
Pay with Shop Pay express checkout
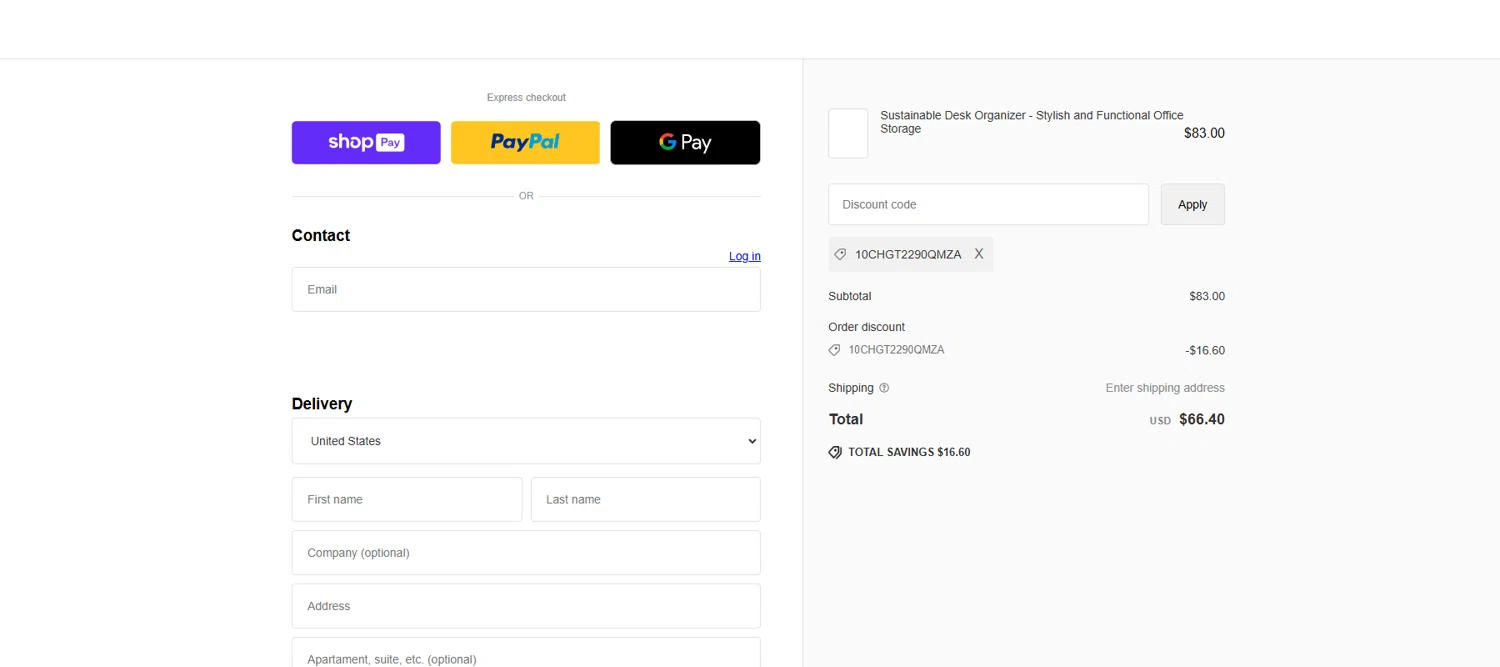tap(366, 142)
